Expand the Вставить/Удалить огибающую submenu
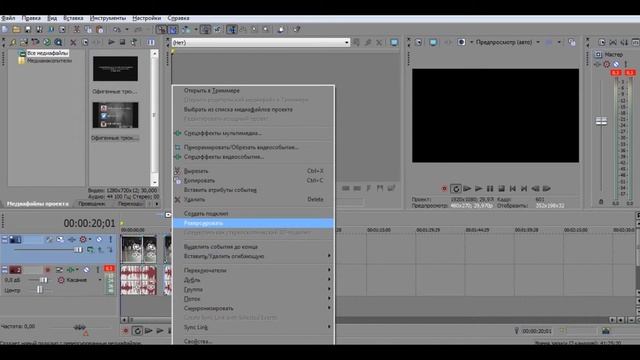640x360 pixels. click(253, 256)
